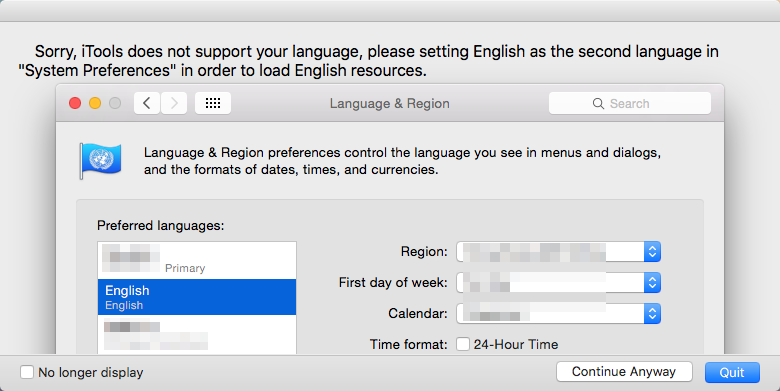Open the Region dropdown
780x391 pixels.
[559, 252]
